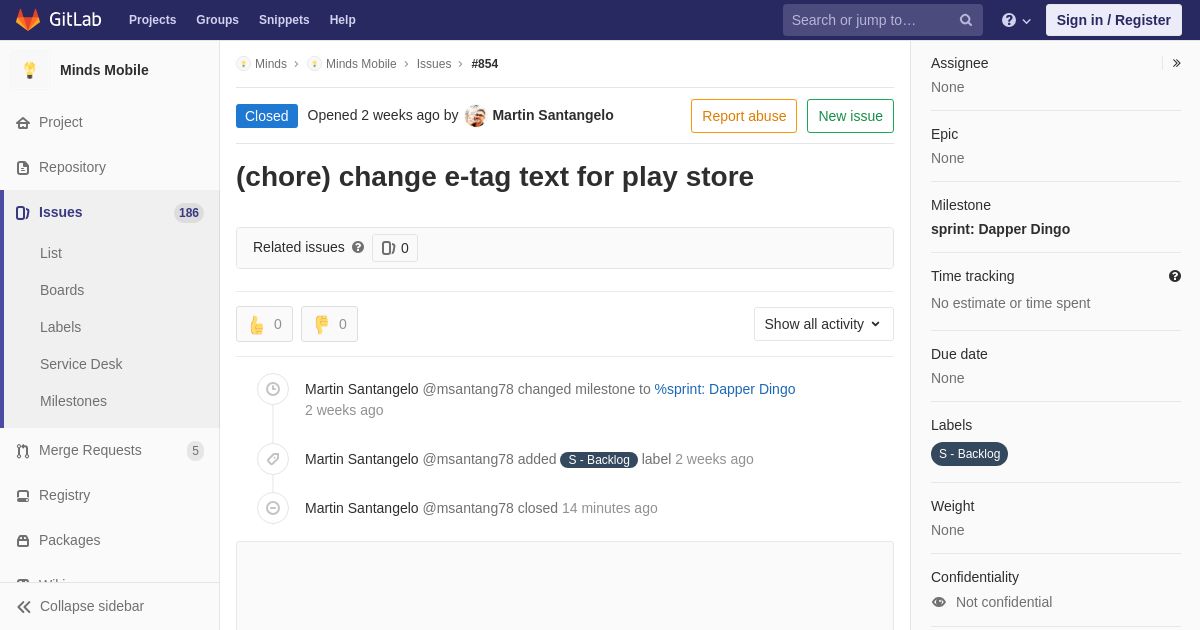Focus the Search or jump to field
1200x630 pixels.
pyautogui.click(x=868, y=20)
